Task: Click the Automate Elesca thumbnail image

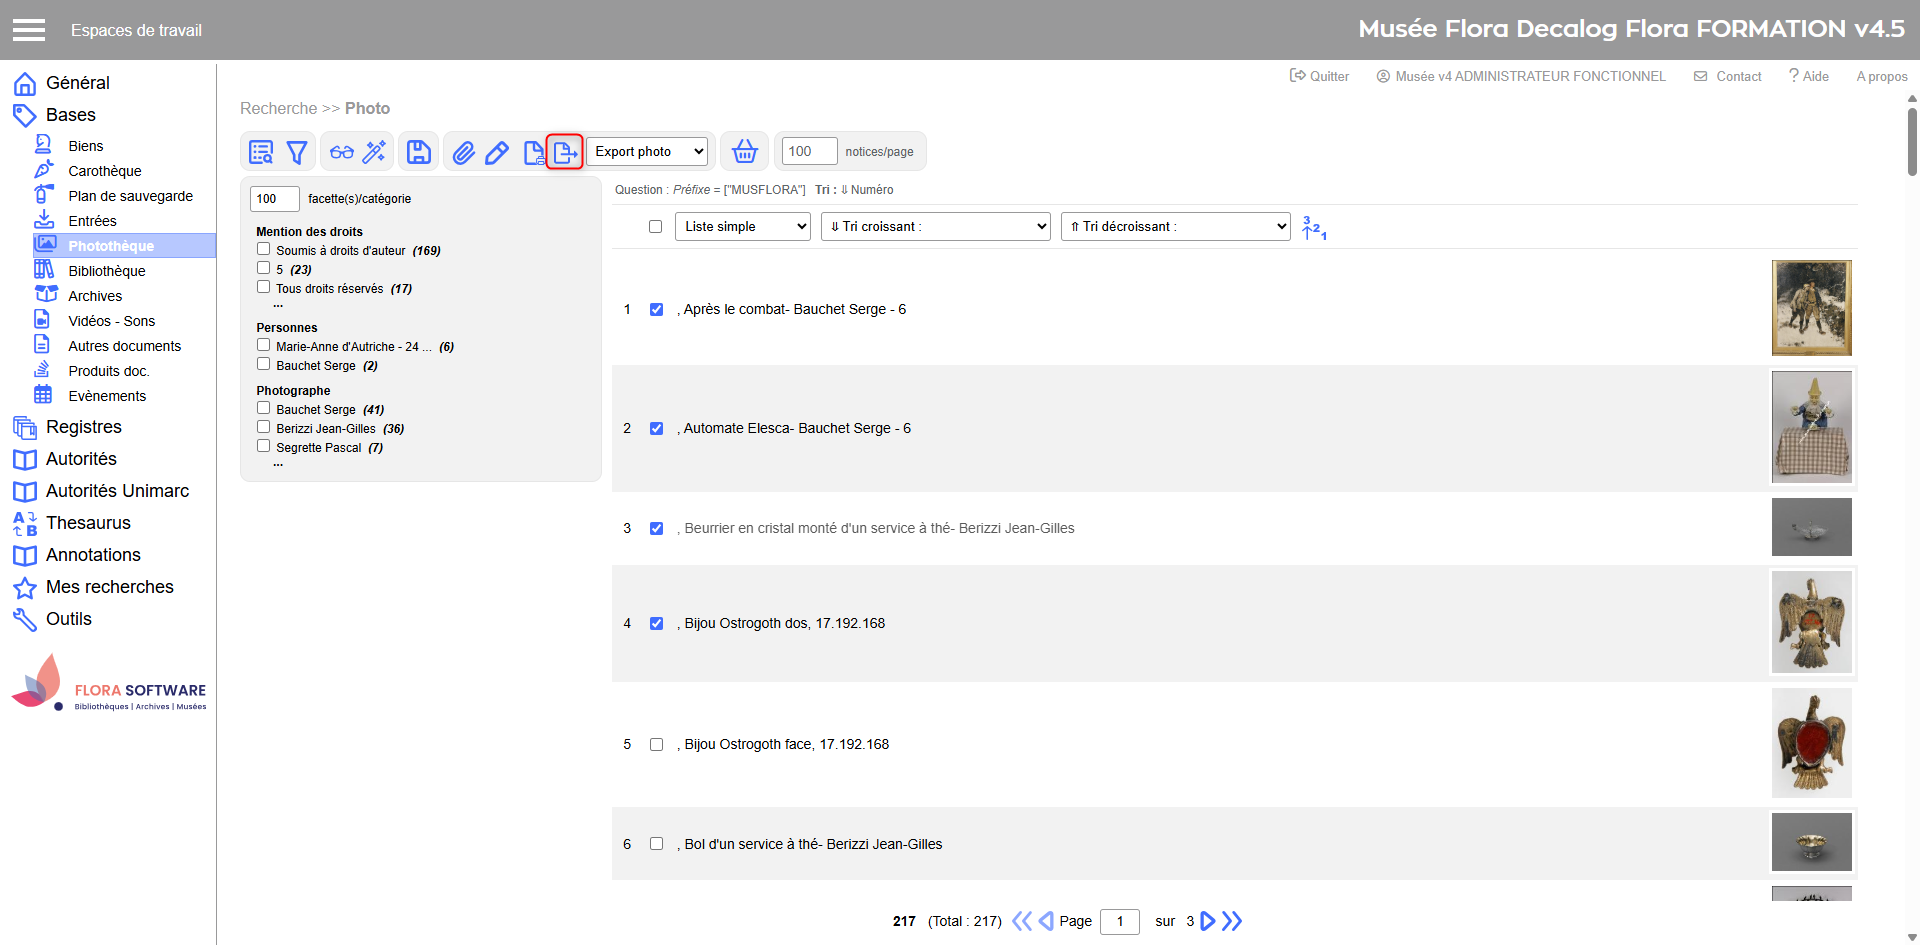Action: tap(1811, 427)
